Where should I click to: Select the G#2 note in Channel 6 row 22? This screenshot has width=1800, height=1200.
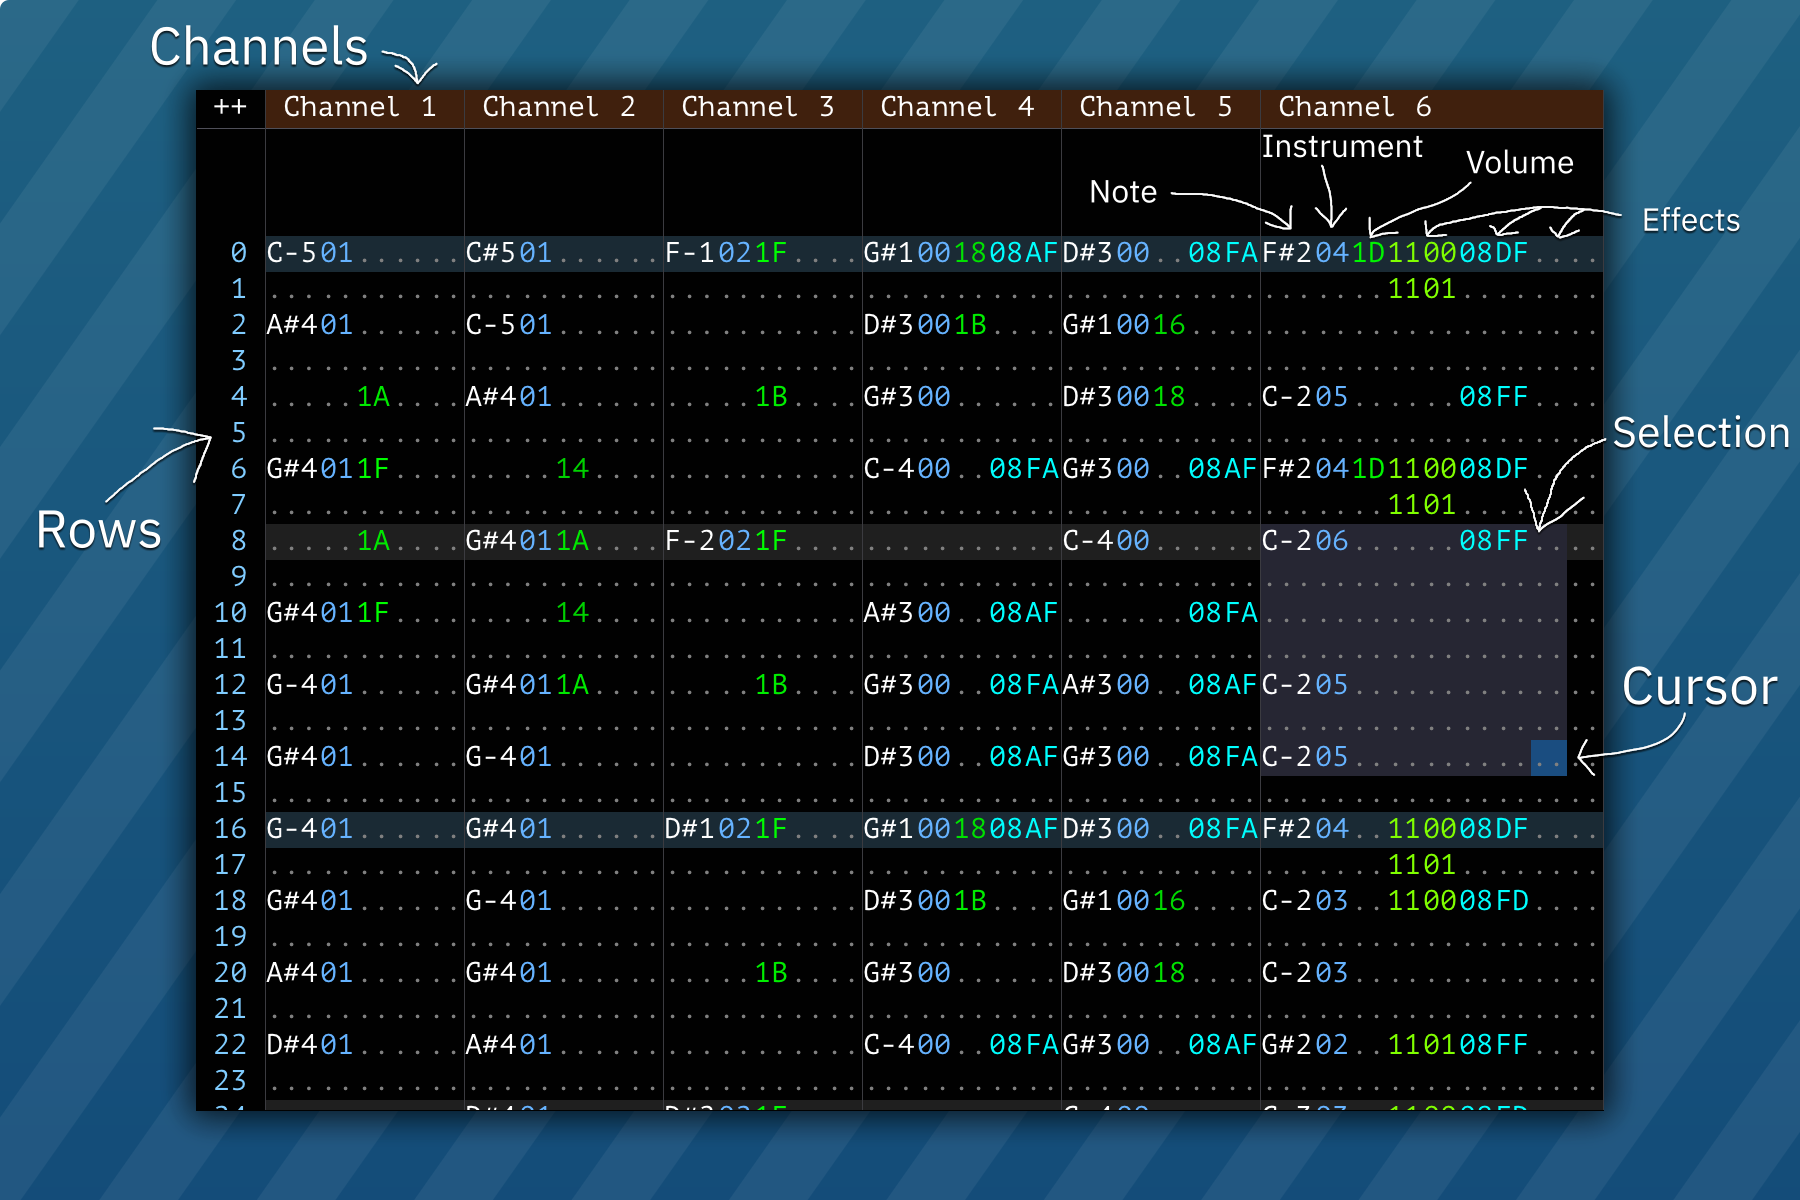[1287, 1045]
